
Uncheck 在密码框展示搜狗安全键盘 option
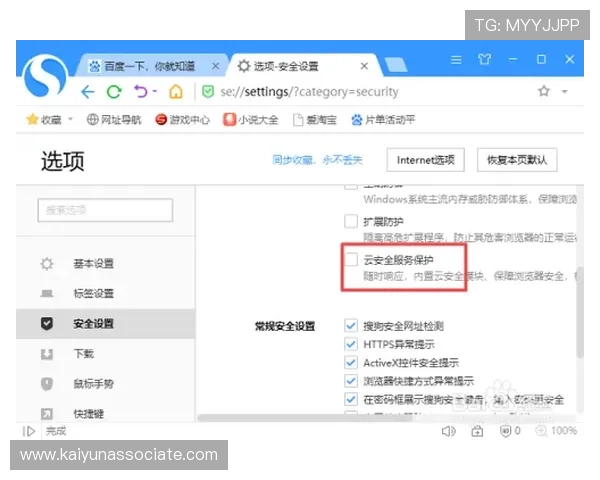click(x=351, y=399)
